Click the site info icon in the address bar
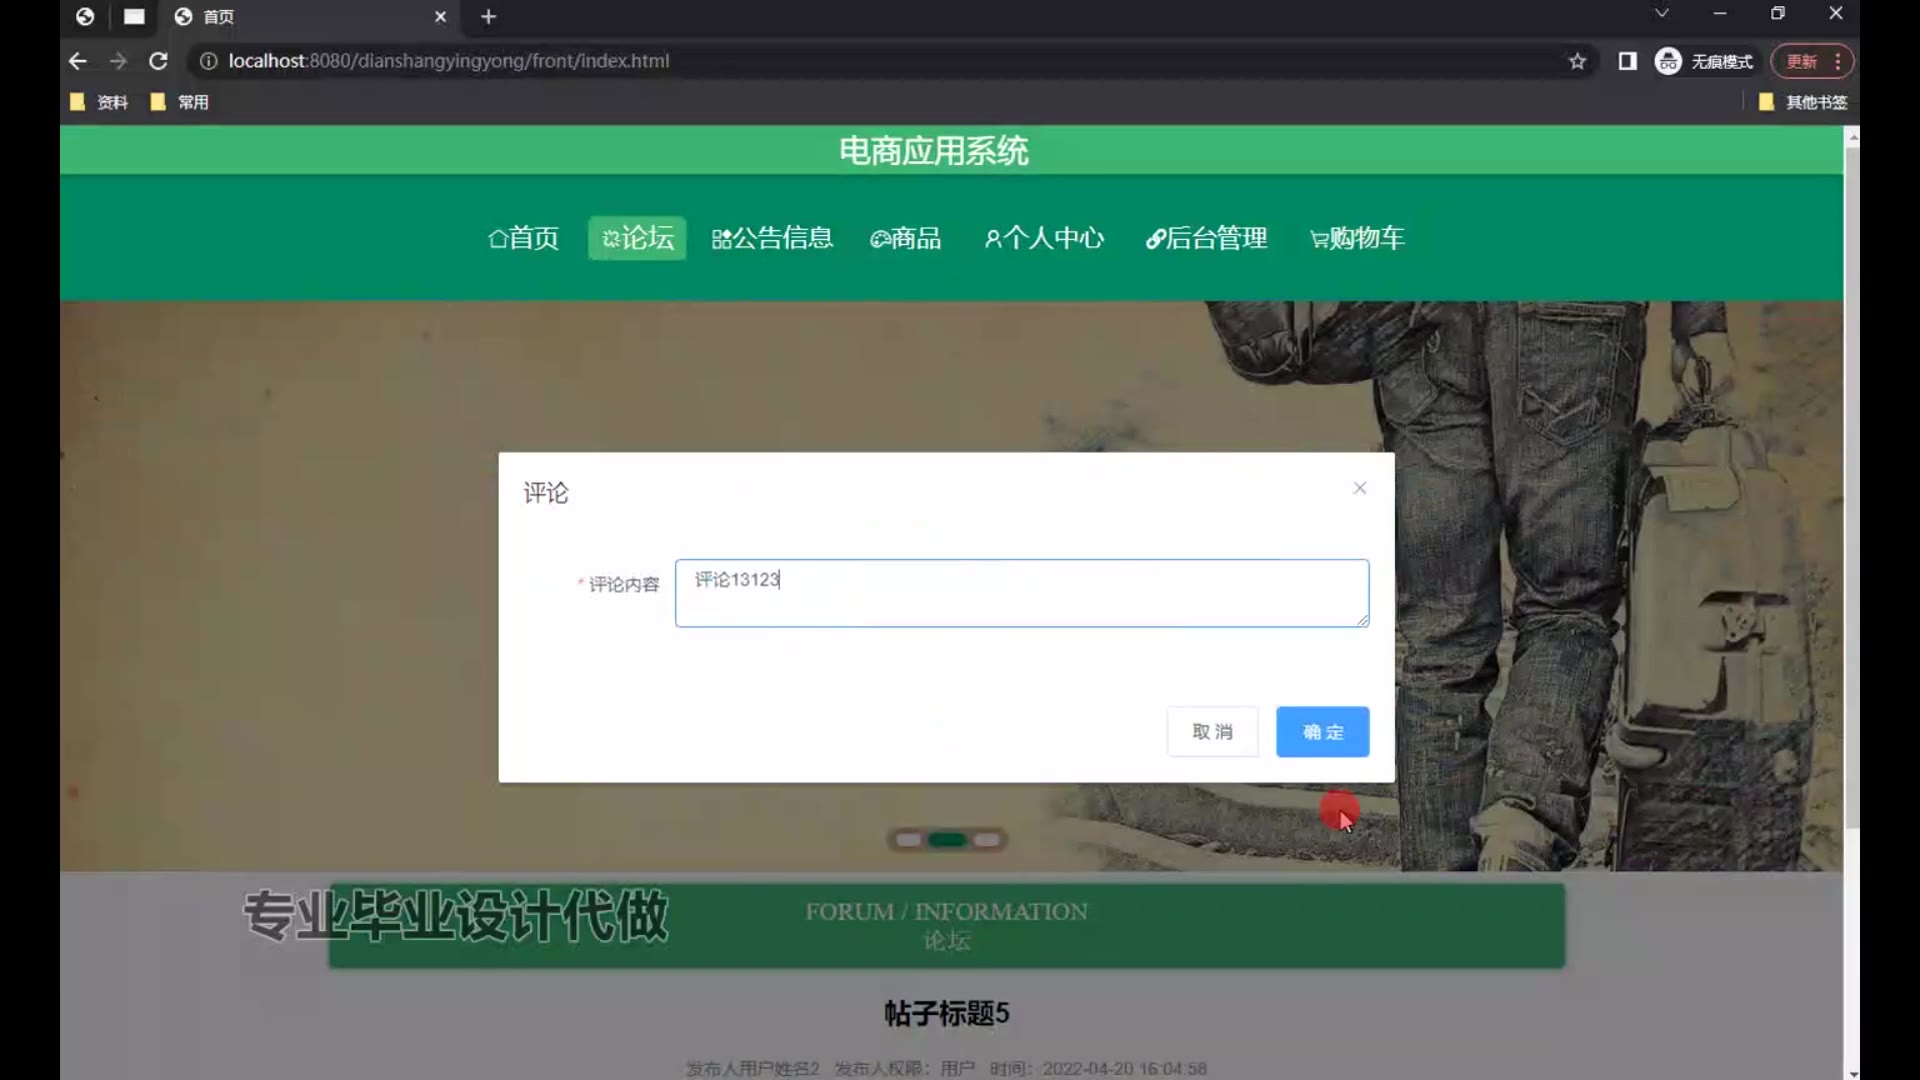The image size is (1920, 1080). pos(208,61)
